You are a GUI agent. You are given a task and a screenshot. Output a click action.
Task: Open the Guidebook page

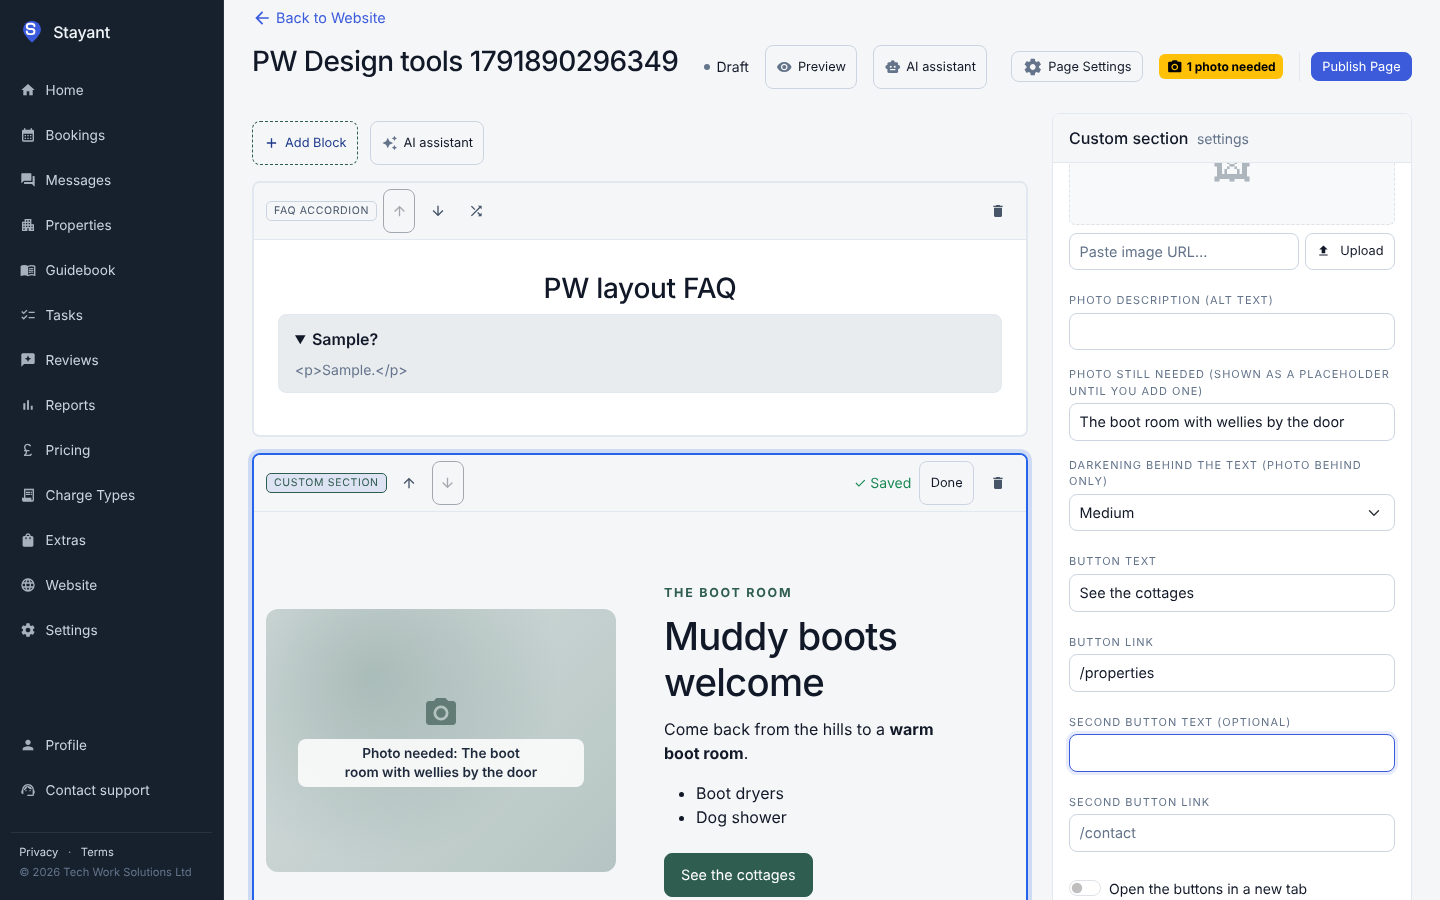112,270
